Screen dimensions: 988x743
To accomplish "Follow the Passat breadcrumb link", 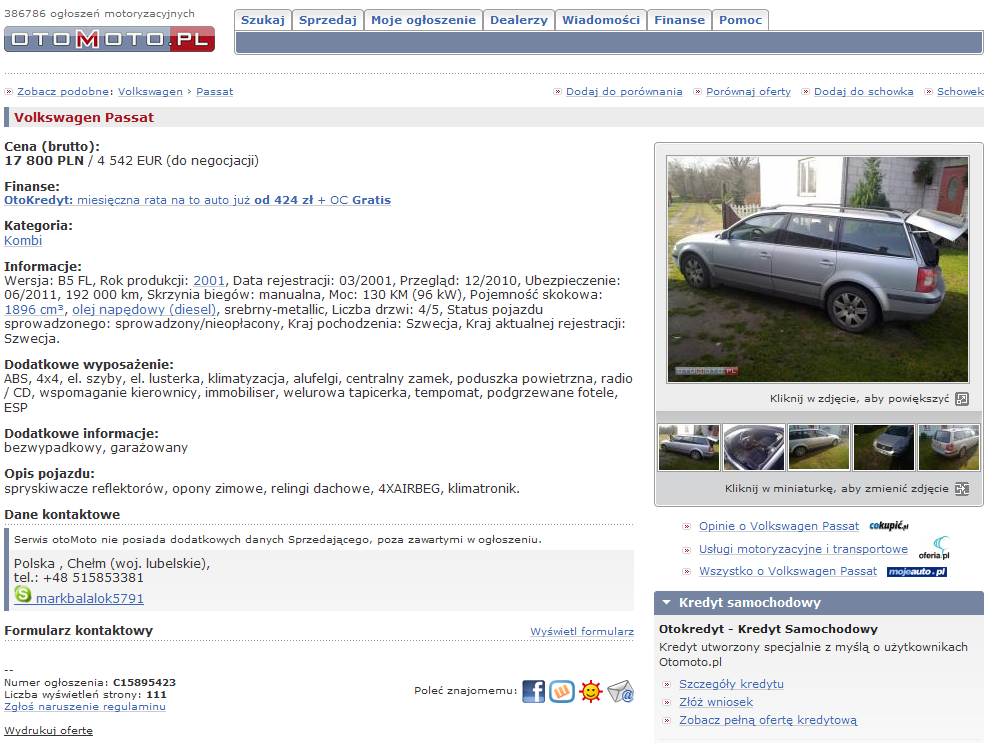I will [214, 91].
